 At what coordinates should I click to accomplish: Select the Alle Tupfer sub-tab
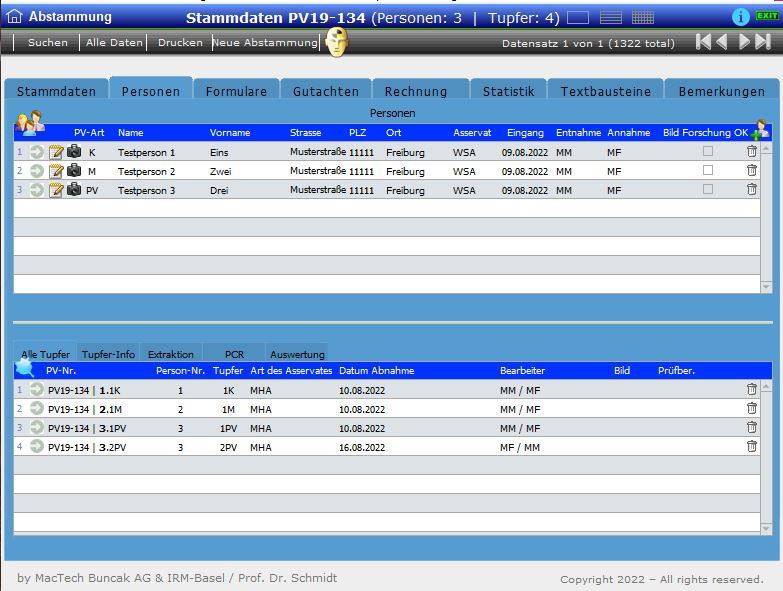pos(45,353)
